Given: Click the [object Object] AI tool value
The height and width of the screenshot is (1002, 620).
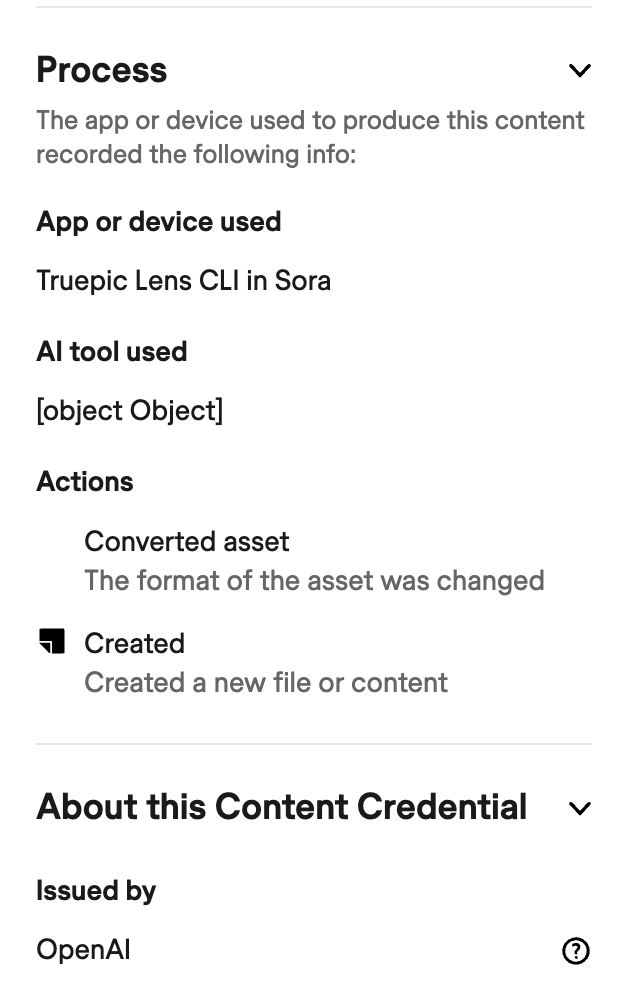Looking at the screenshot, I should click(129, 411).
